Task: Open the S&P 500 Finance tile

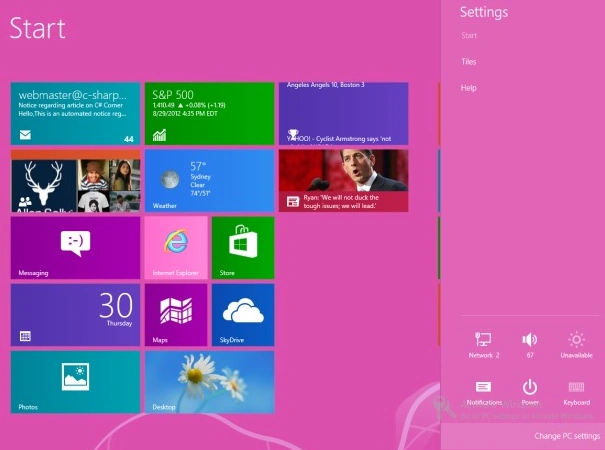Action: [210, 113]
